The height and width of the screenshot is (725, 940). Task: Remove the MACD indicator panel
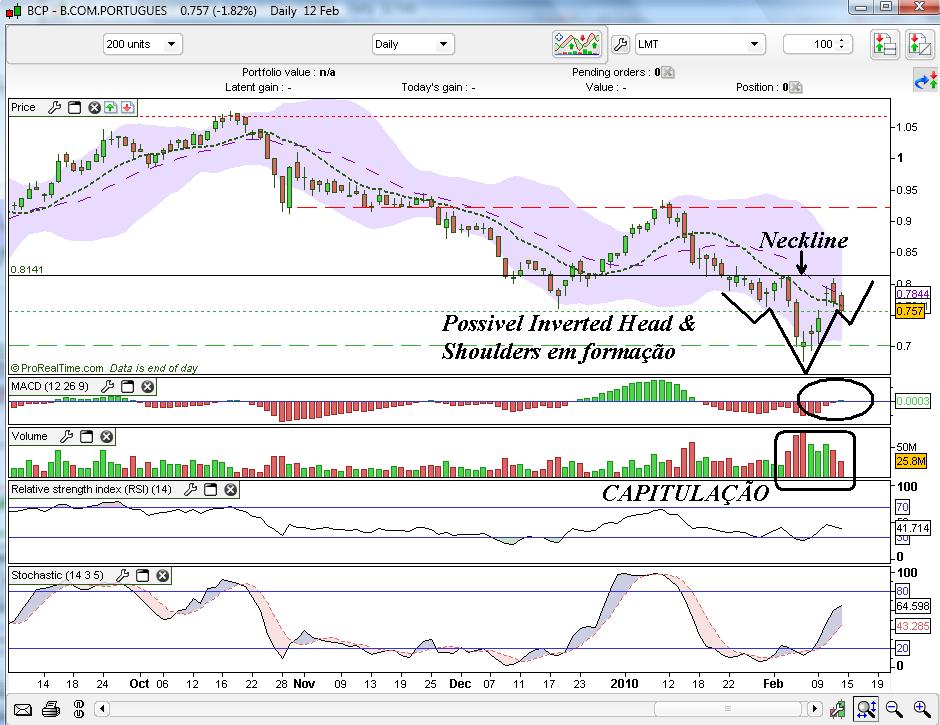point(147,386)
